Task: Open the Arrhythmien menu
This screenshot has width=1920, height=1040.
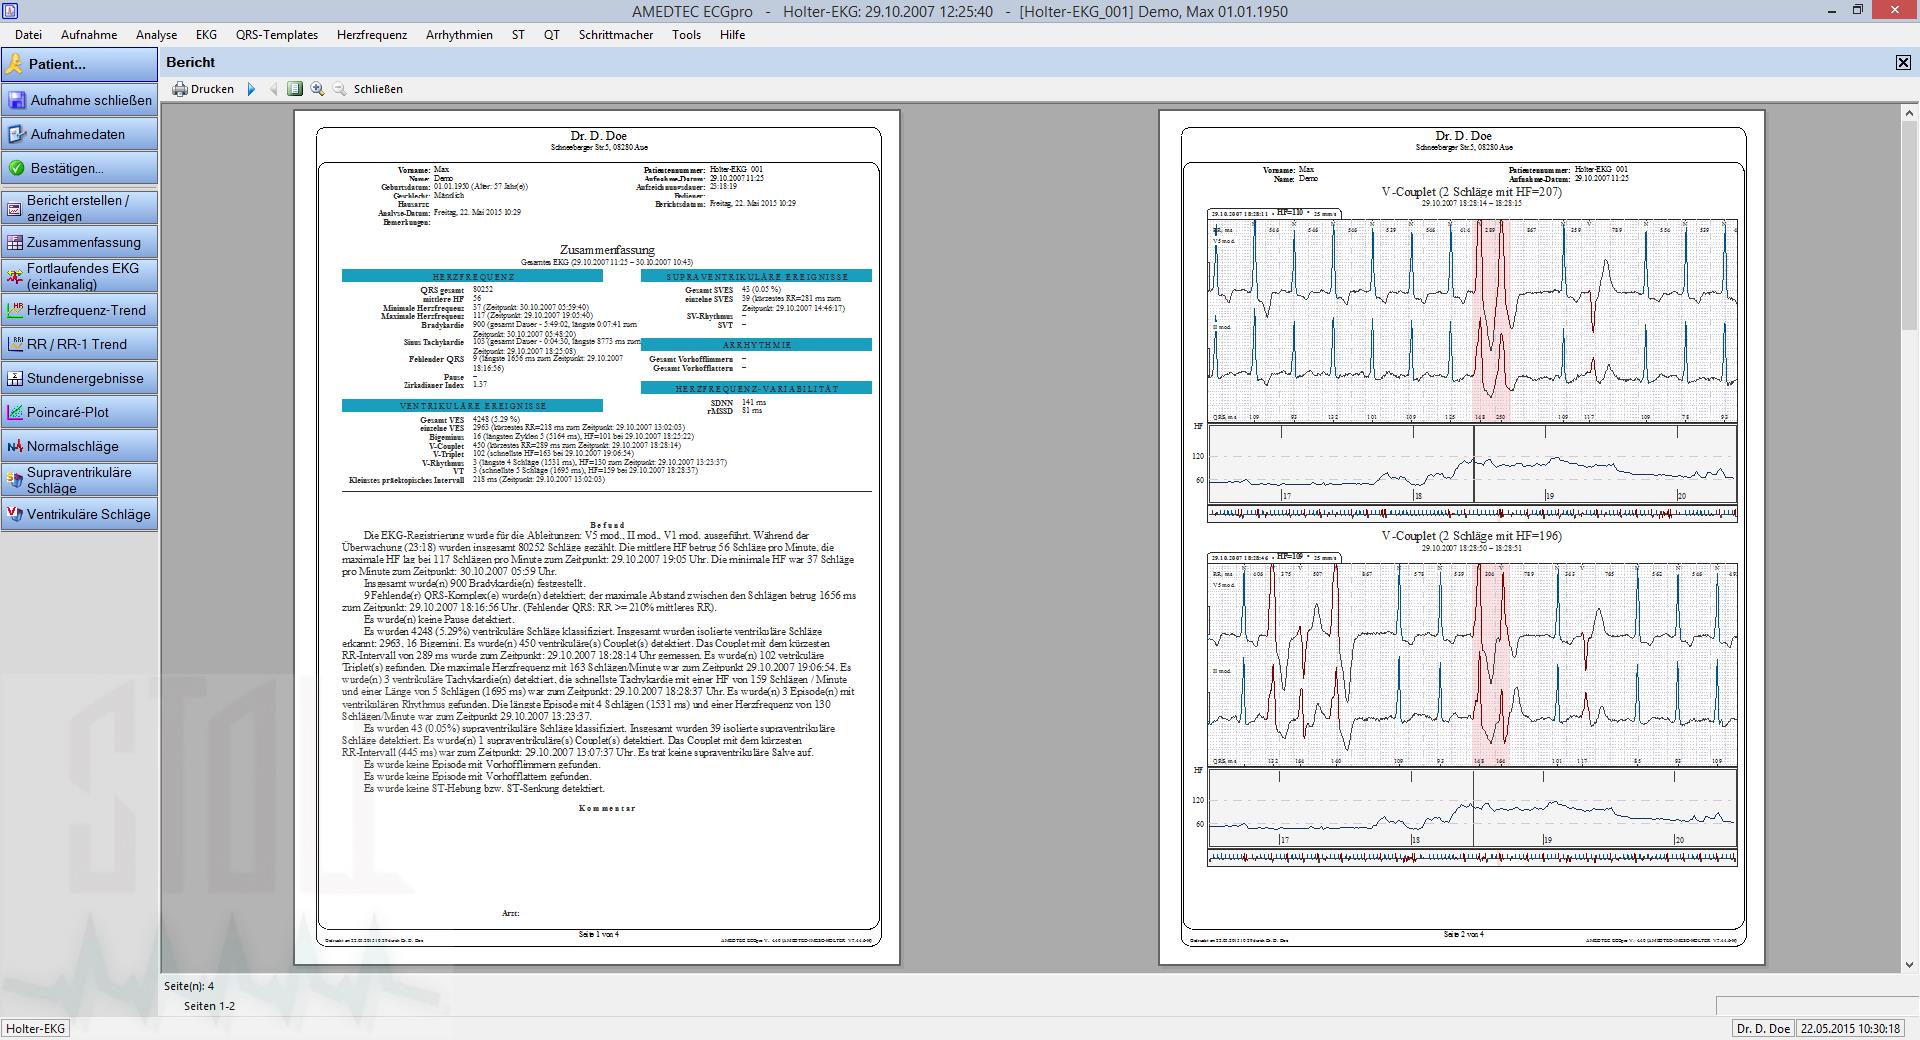Action: (459, 35)
